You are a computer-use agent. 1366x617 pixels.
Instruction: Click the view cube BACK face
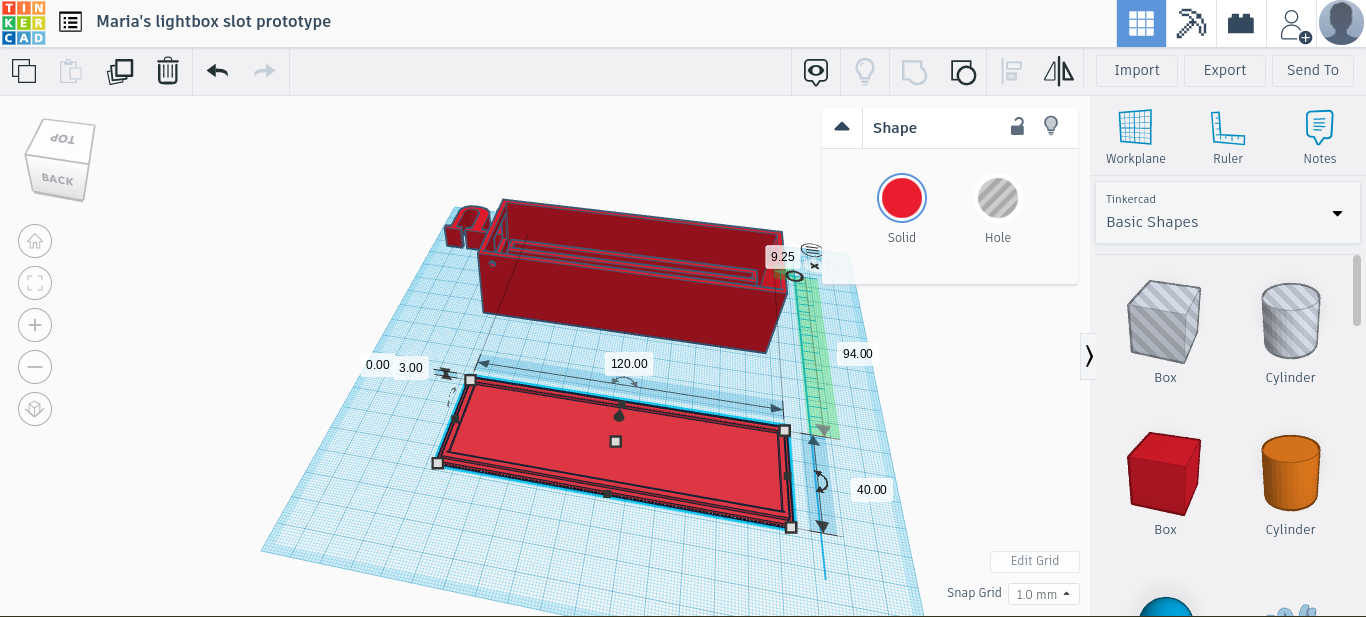pos(57,180)
